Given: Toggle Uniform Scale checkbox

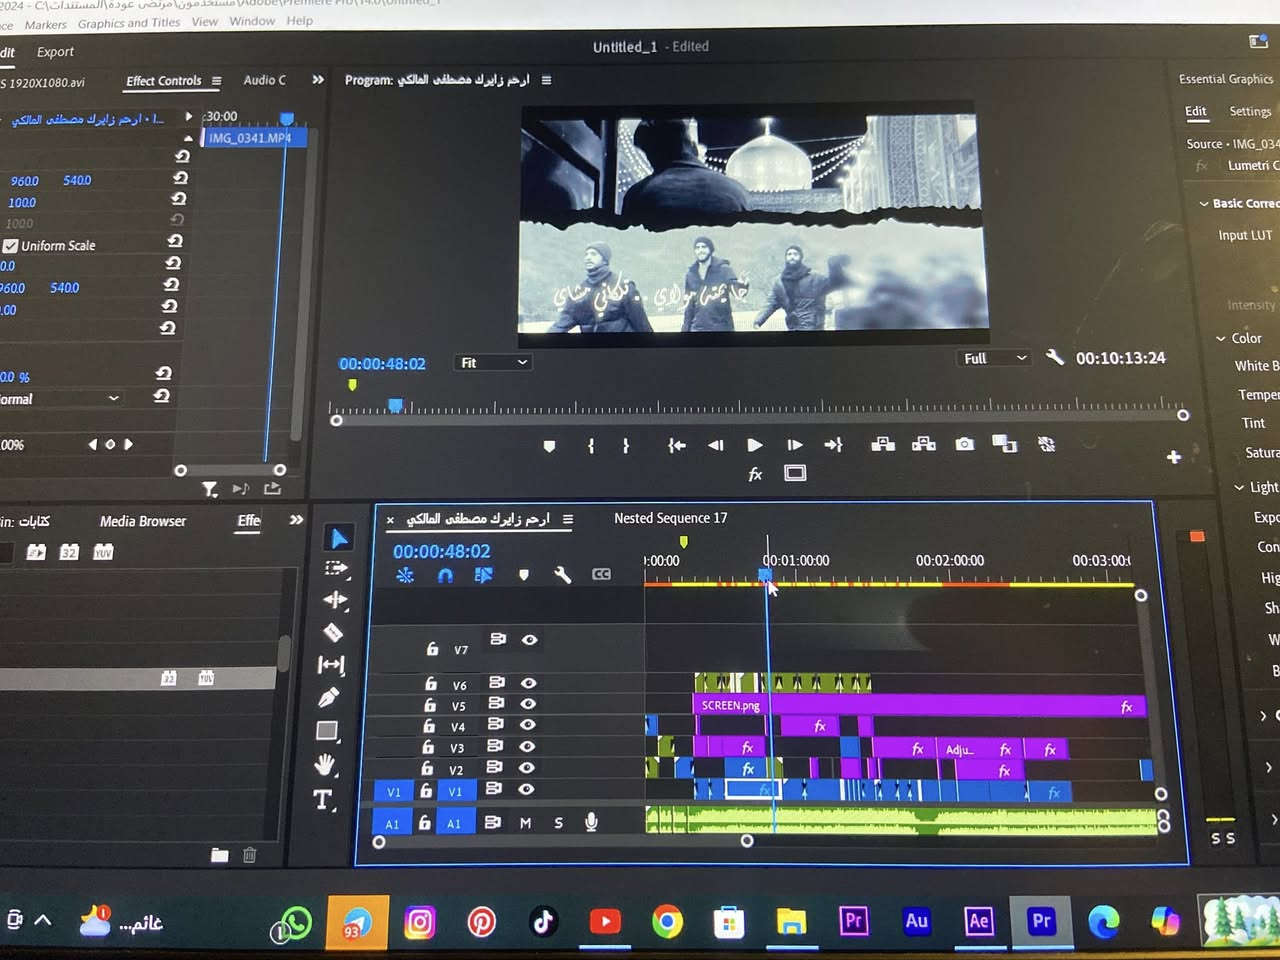Looking at the screenshot, I should click(11, 246).
